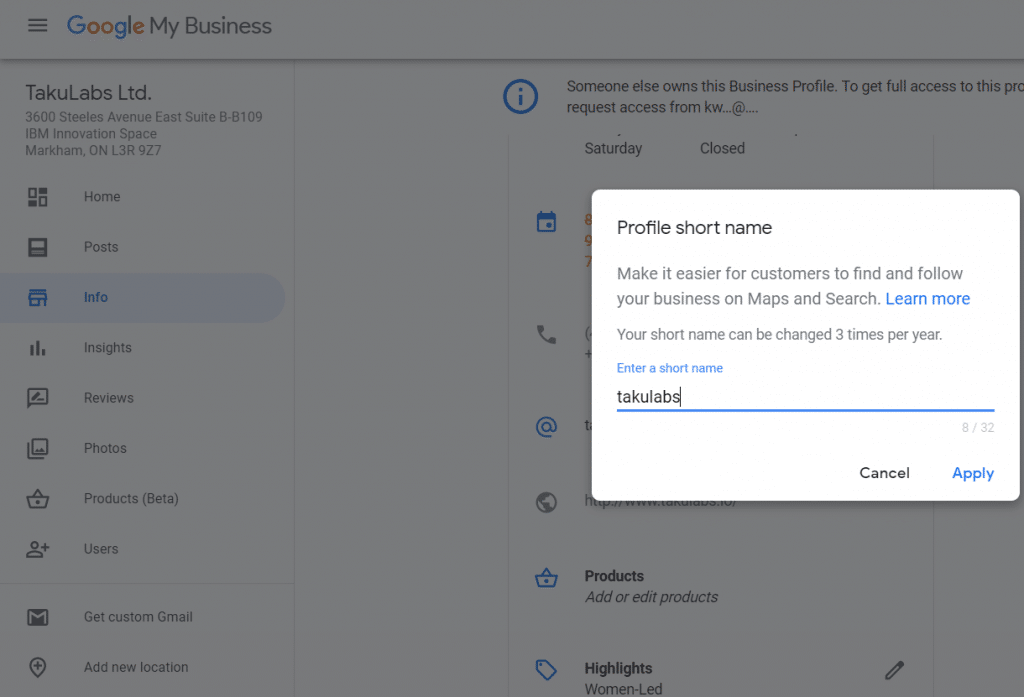Open Home in the sidebar
1024x697 pixels.
(102, 197)
